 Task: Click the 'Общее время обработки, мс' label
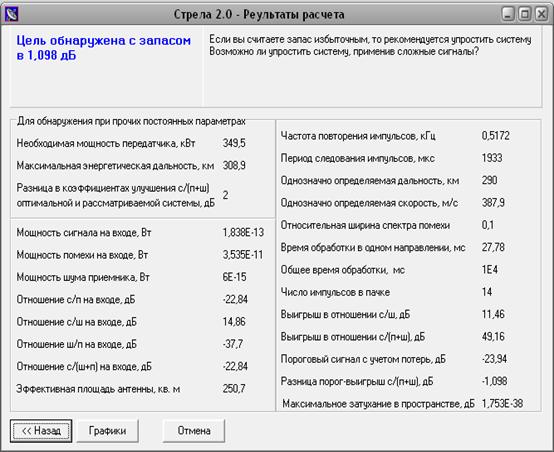343,270
